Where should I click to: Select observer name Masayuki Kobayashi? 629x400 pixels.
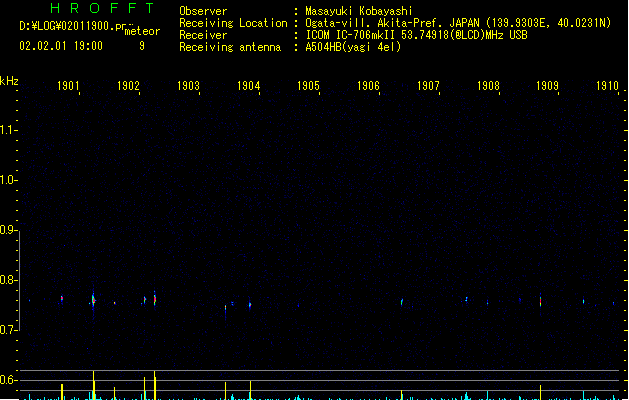[x=359, y=11]
